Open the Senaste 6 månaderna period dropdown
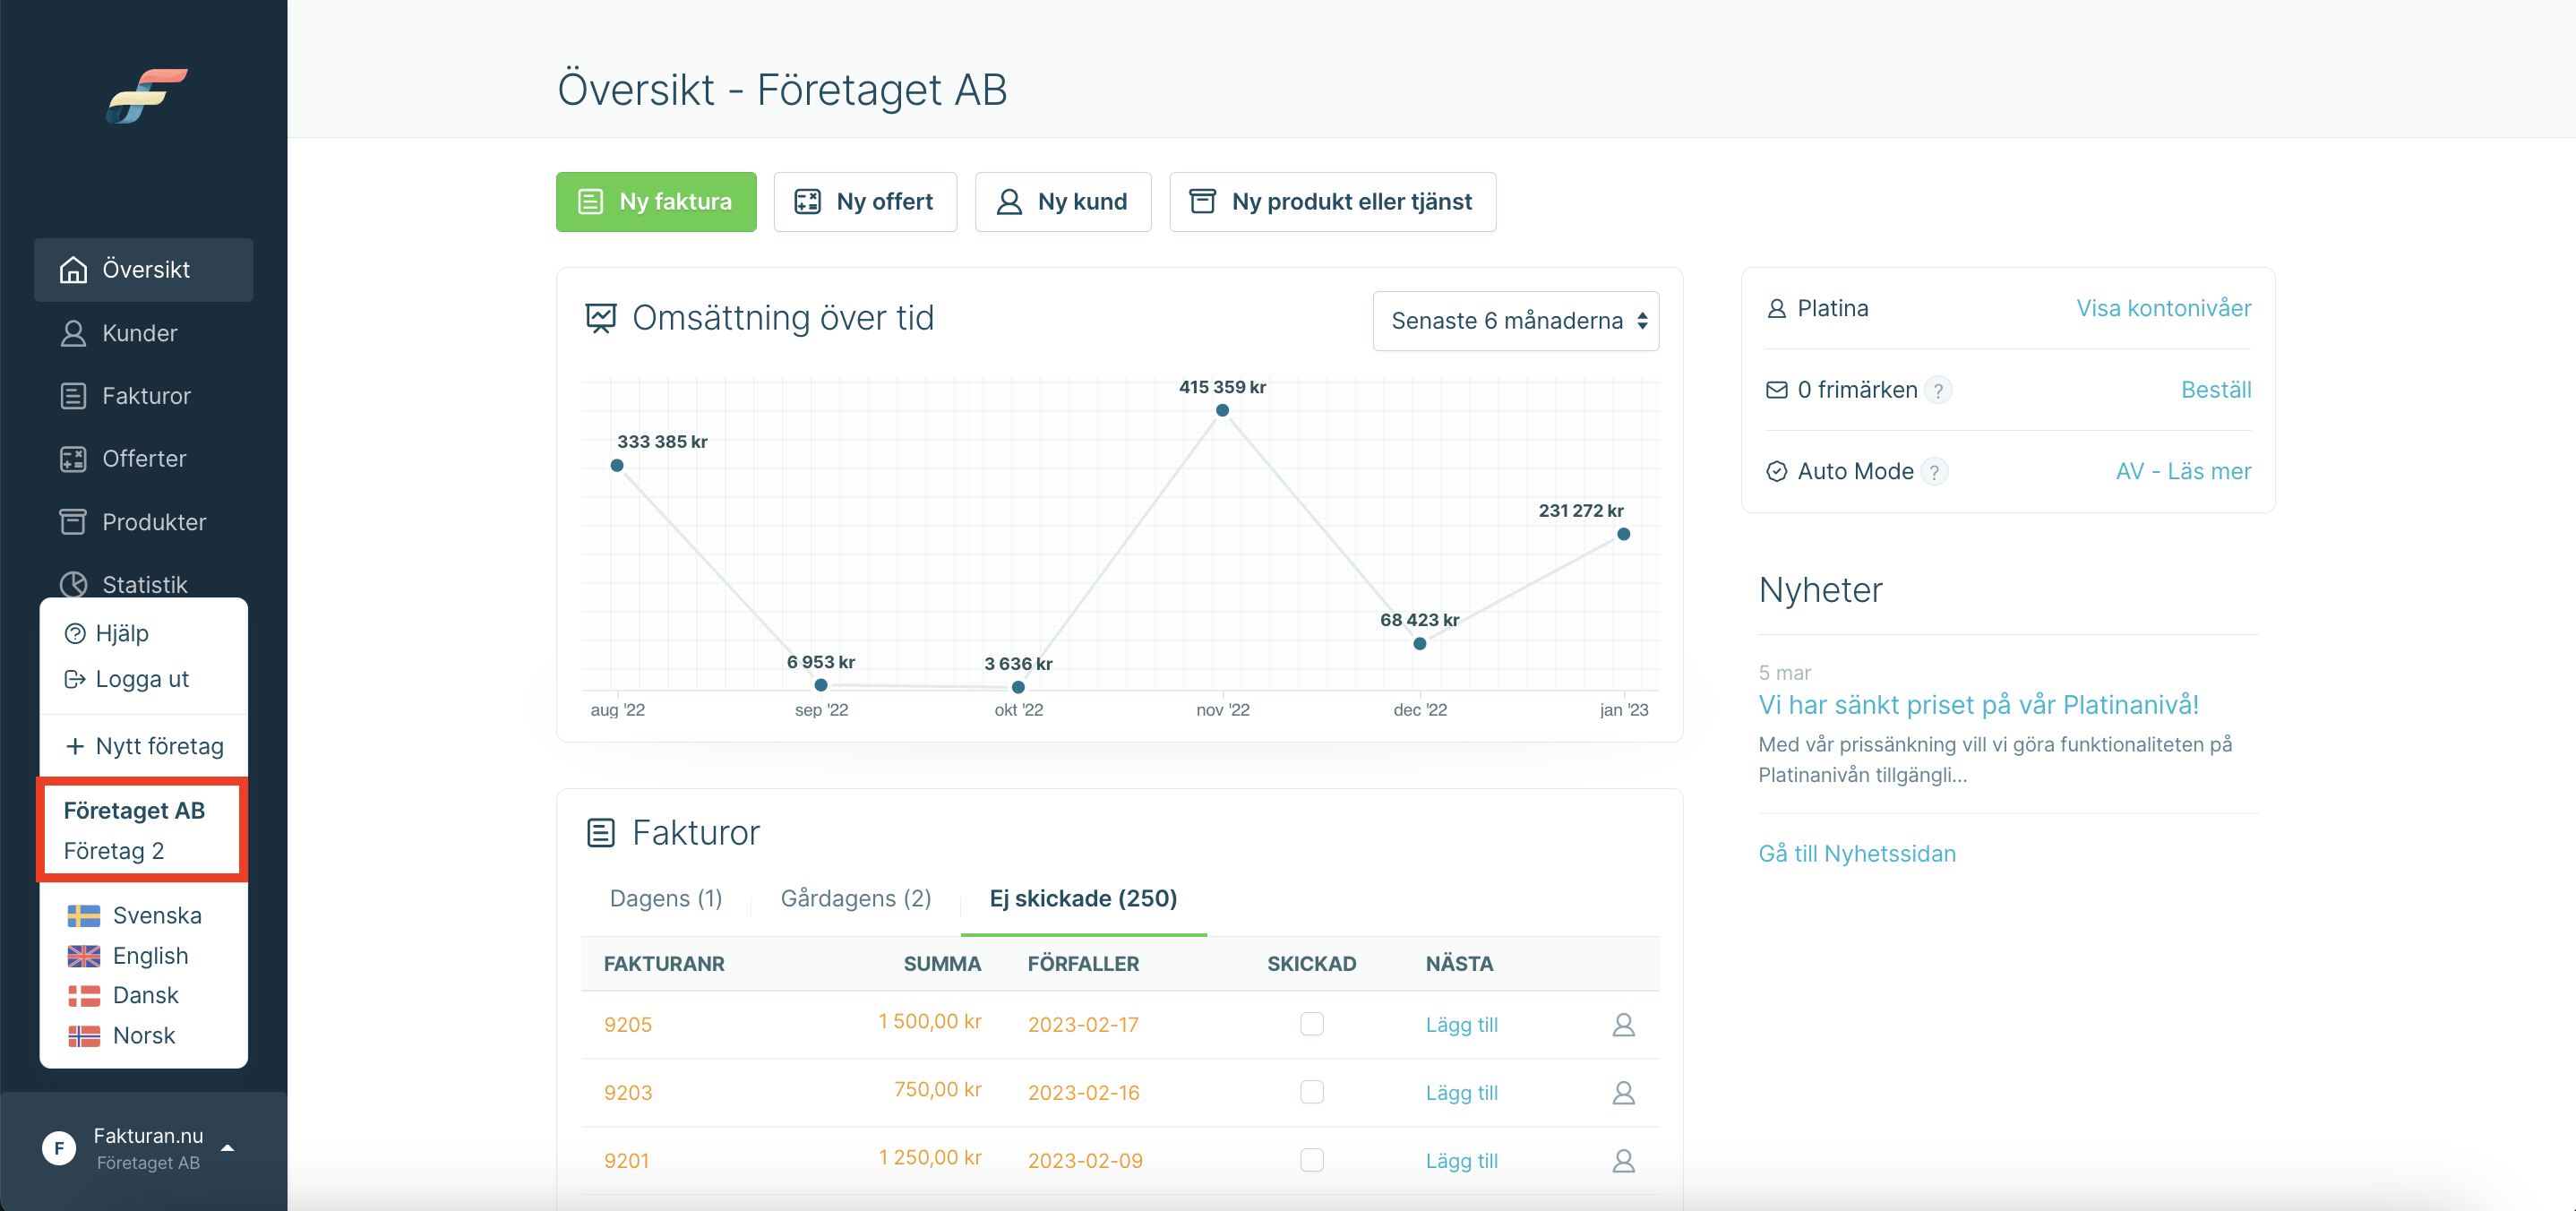The width and height of the screenshot is (2576, 1211). click(x=1515, y=320)
